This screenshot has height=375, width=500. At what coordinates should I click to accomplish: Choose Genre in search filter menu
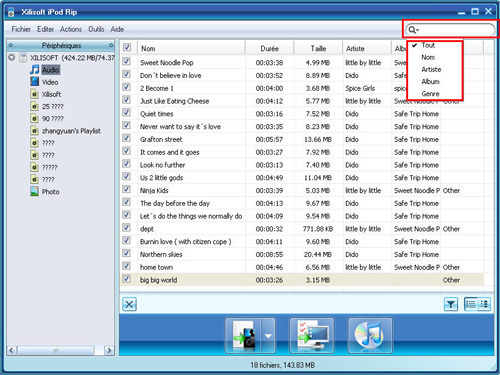(435, 94)
